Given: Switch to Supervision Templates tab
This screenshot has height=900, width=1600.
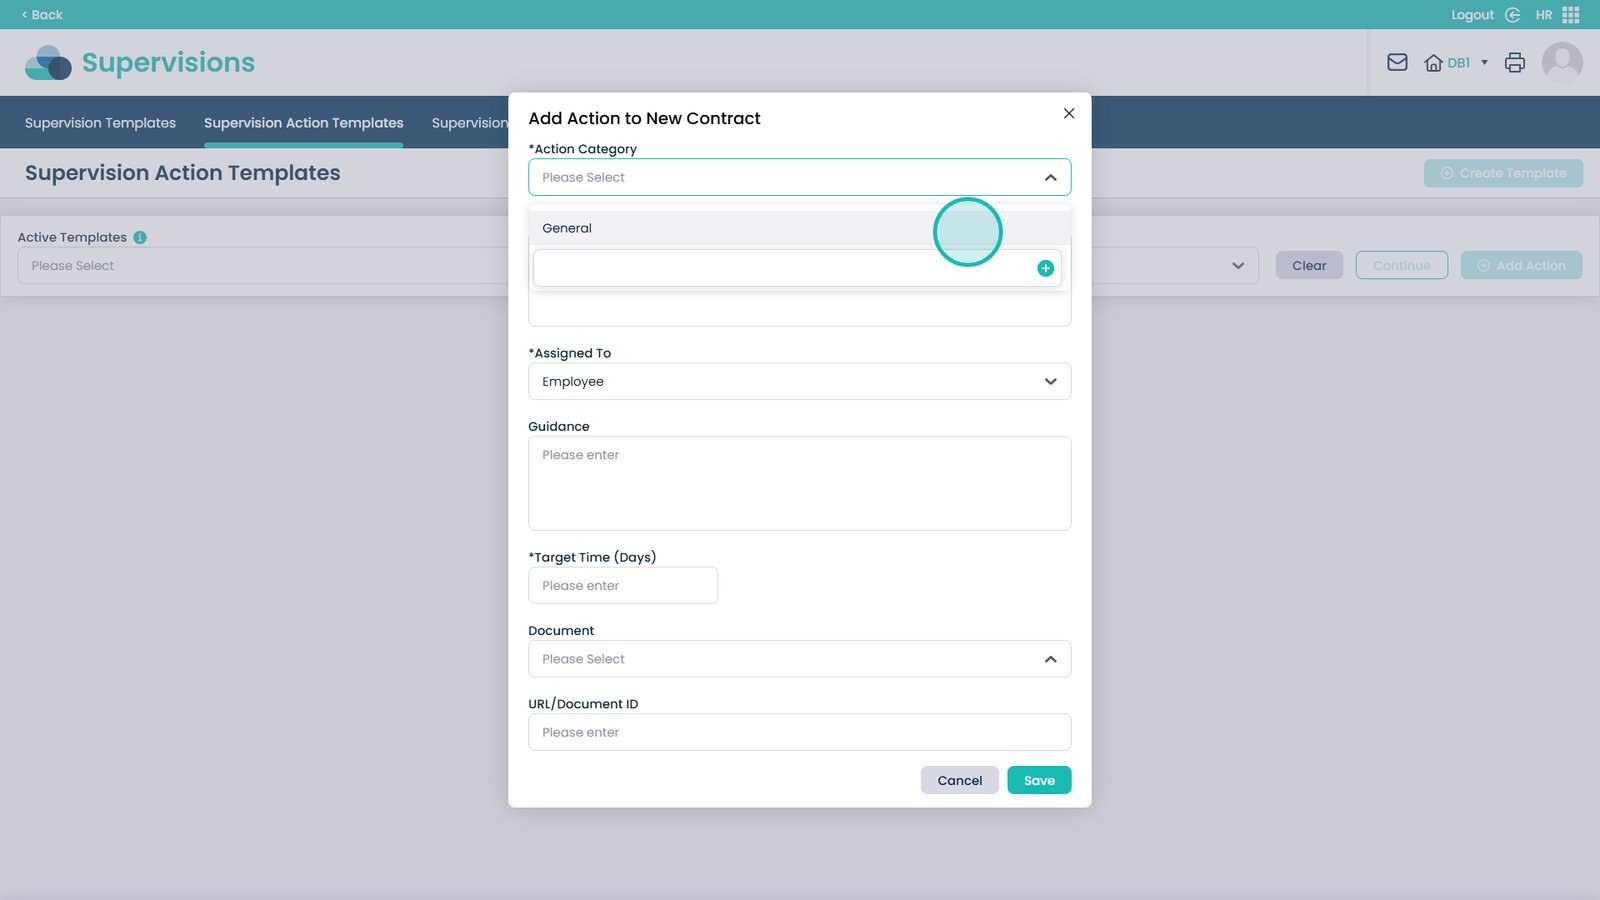Looking at the screenshot, I should [x=100, y=123].
